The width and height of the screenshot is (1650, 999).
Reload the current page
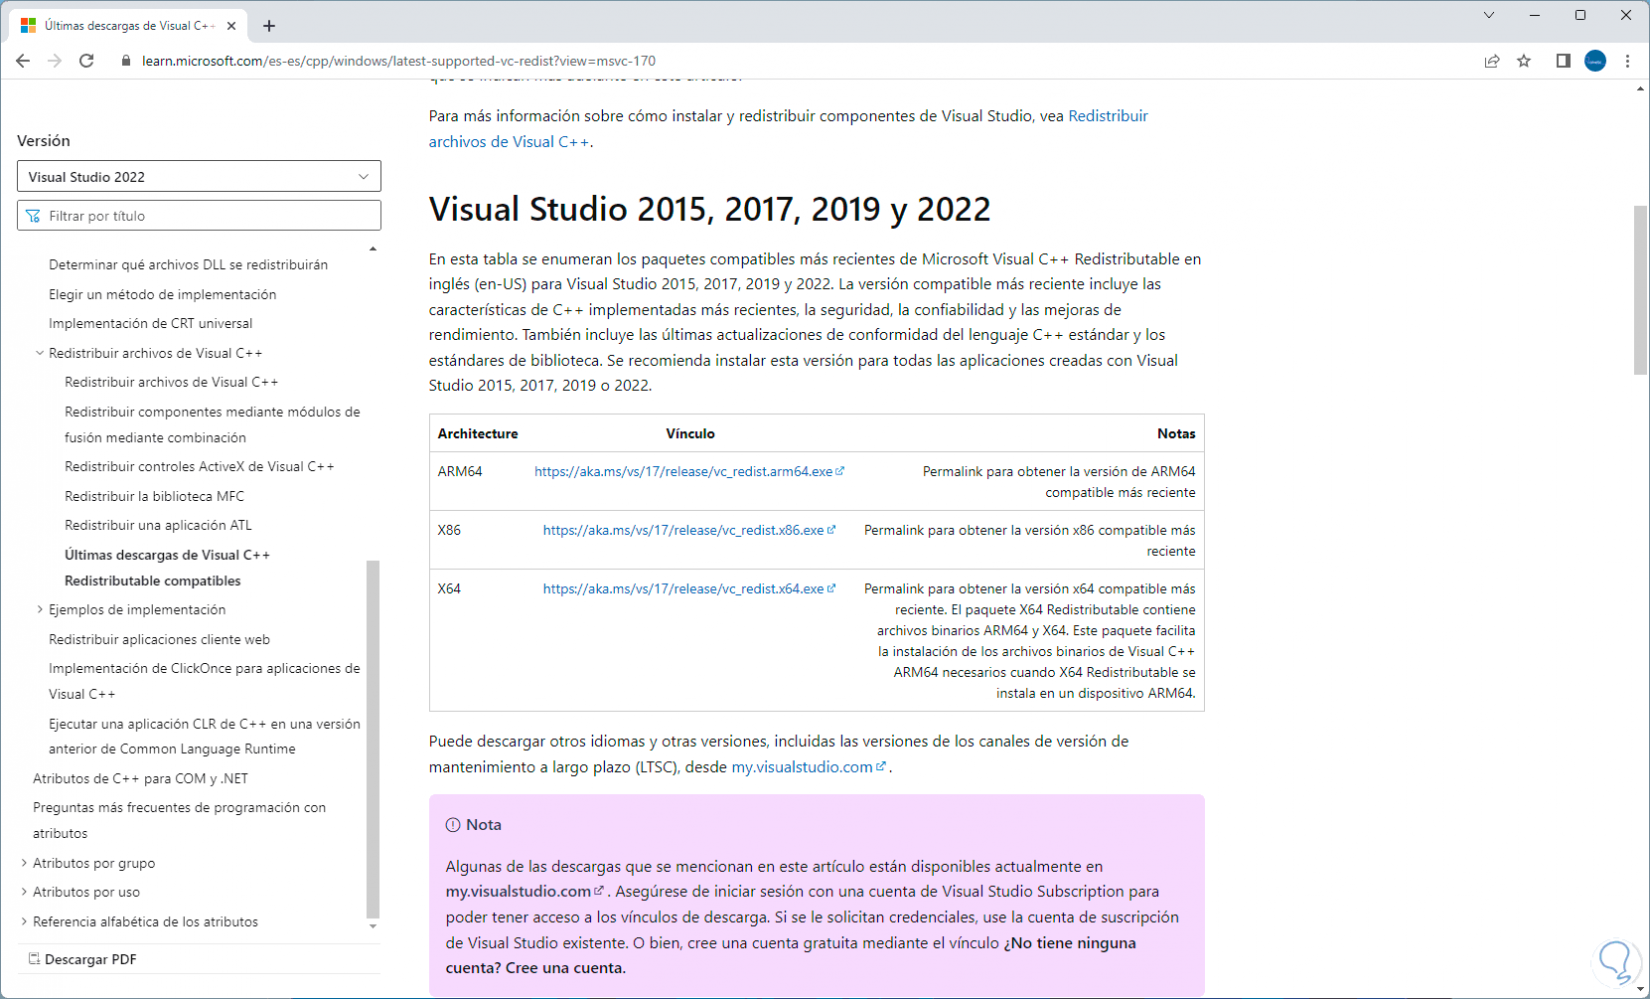[87, 61]
